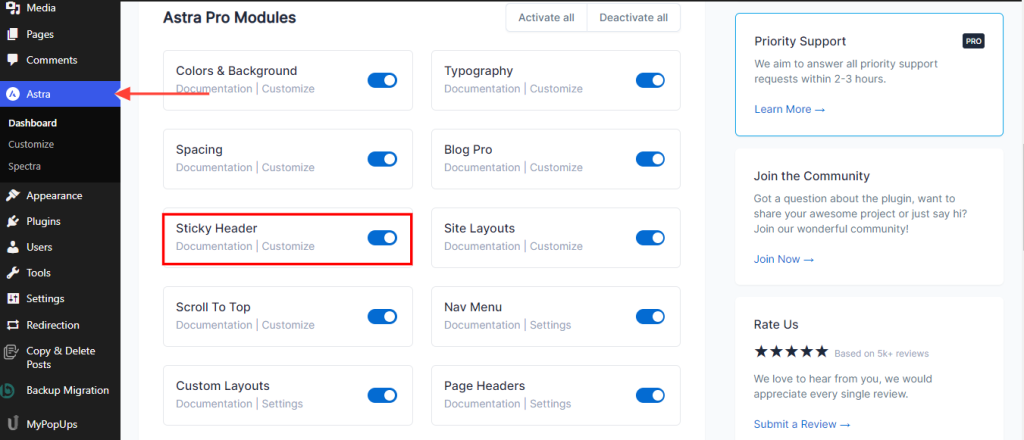This screenshot has height=440, width=1024.
Task: Open the Media menu icon
Action: [12, 9]
